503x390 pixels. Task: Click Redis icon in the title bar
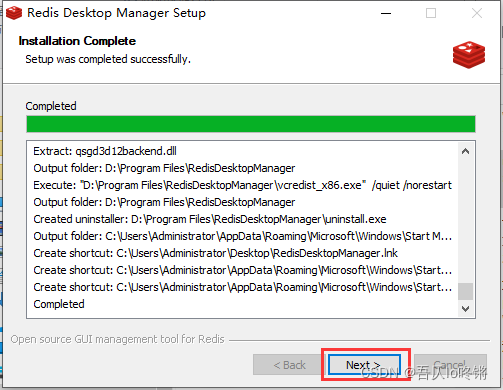[x=14, y=13]
